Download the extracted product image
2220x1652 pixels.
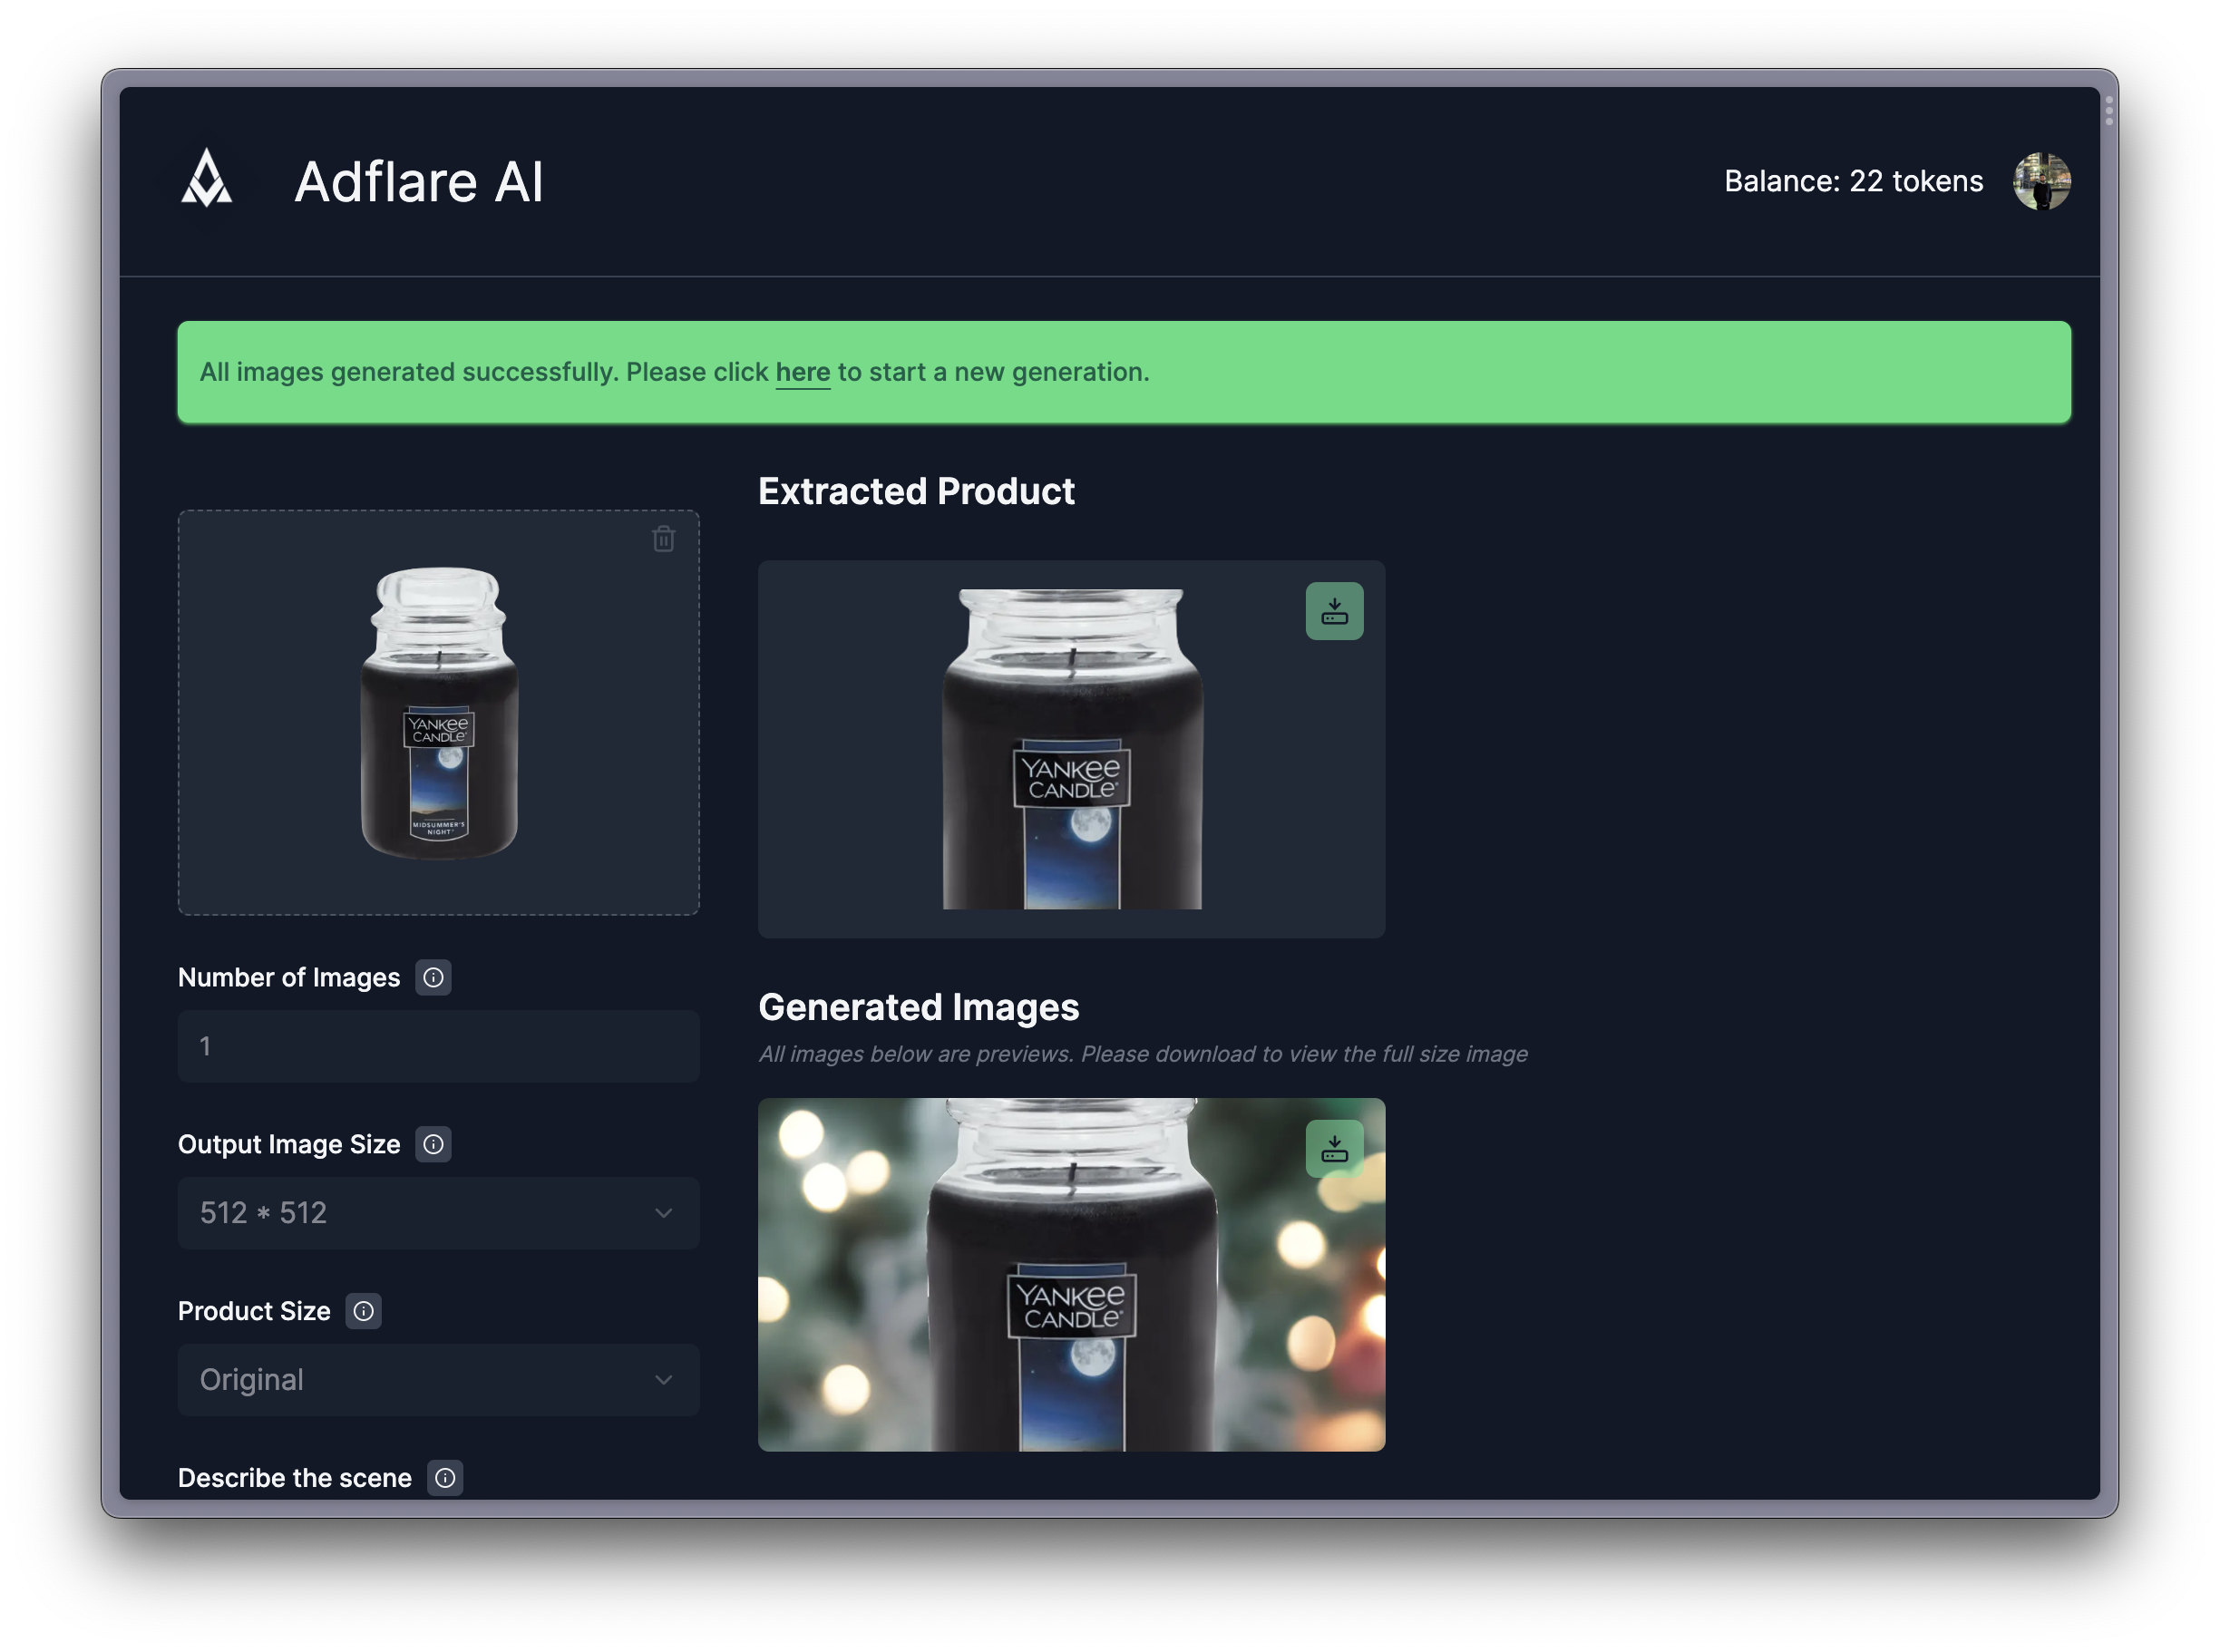pyautogui.click(x=1334, y=611)
